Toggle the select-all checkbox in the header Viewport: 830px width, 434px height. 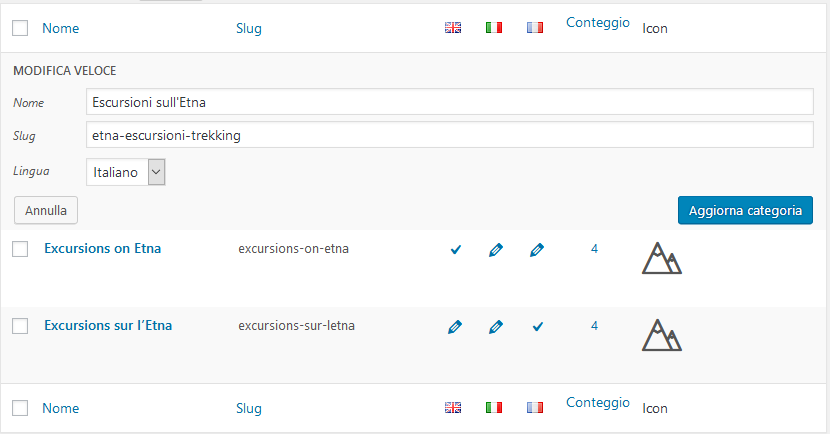pyautogui.click(x=20, y=28)
